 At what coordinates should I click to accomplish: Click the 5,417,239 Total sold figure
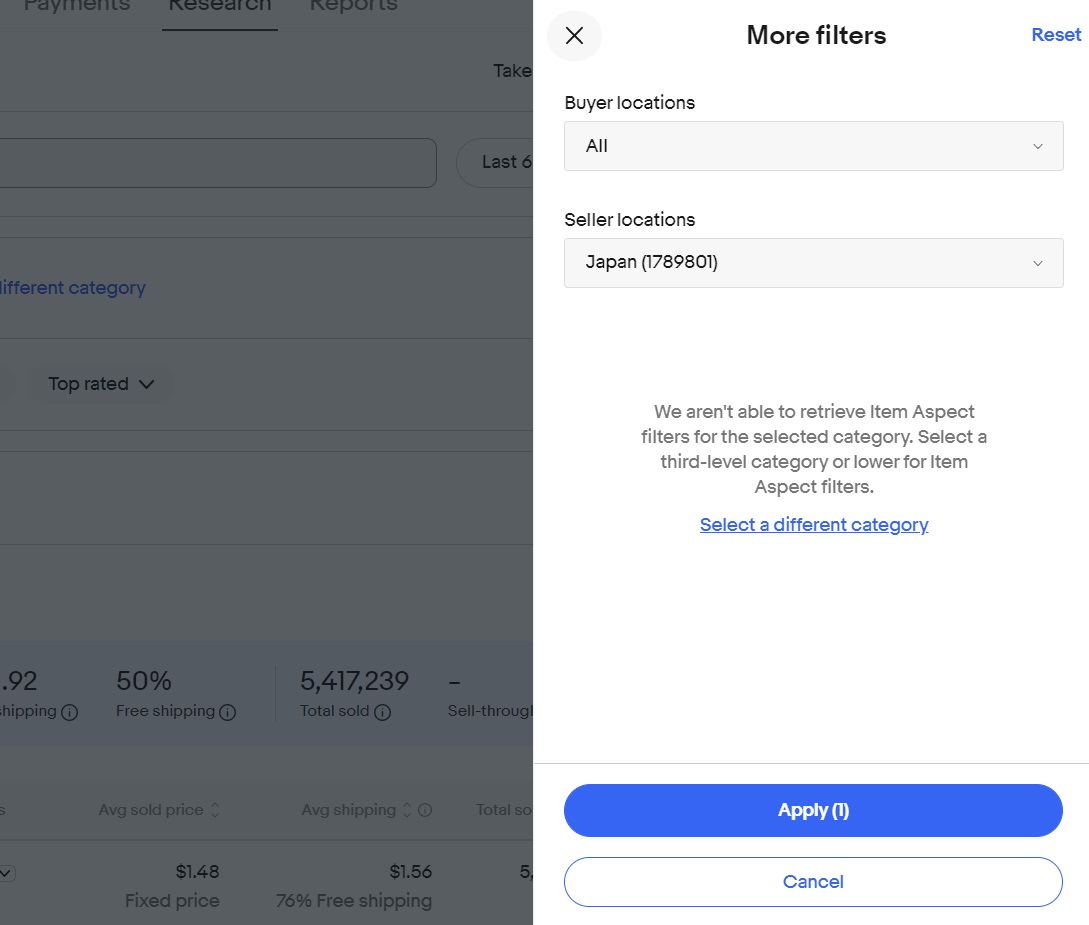pyautogui.click(x=354, y=682)
